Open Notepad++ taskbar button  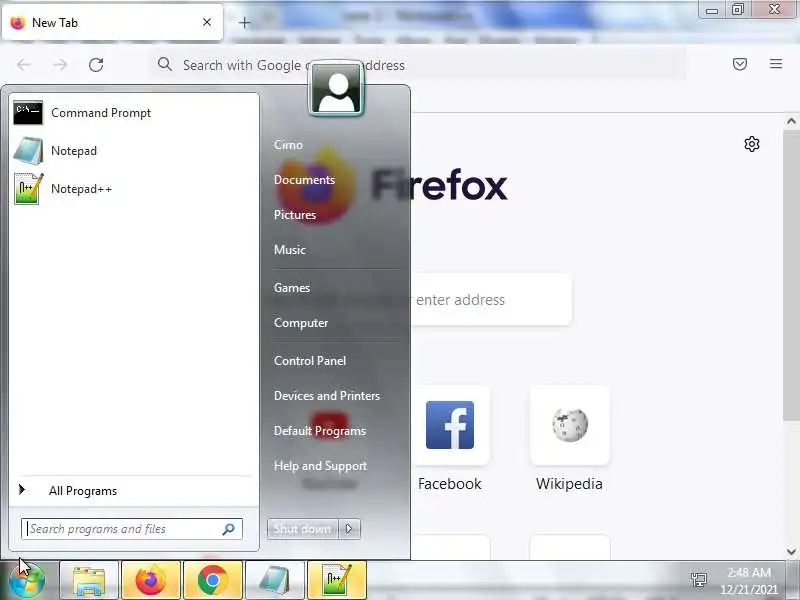click(337, 581)
